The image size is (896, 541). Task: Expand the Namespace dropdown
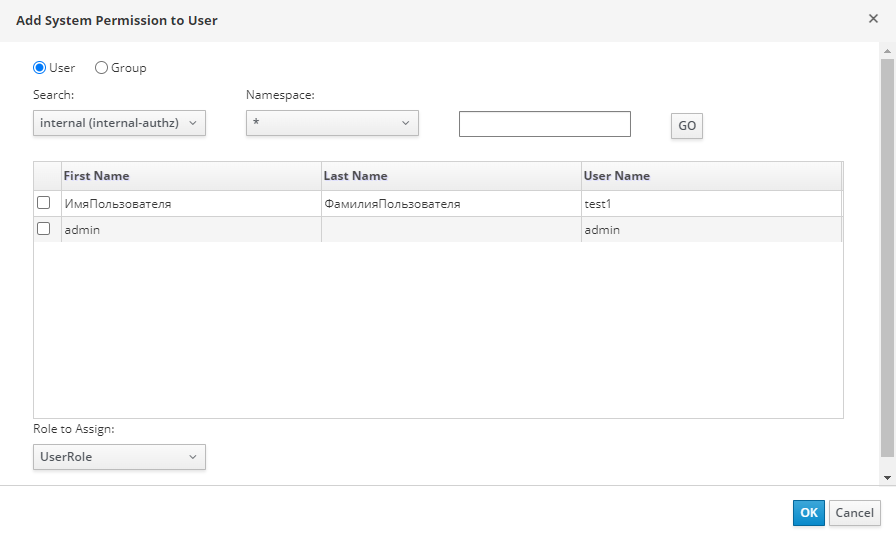tap(332, 123)
